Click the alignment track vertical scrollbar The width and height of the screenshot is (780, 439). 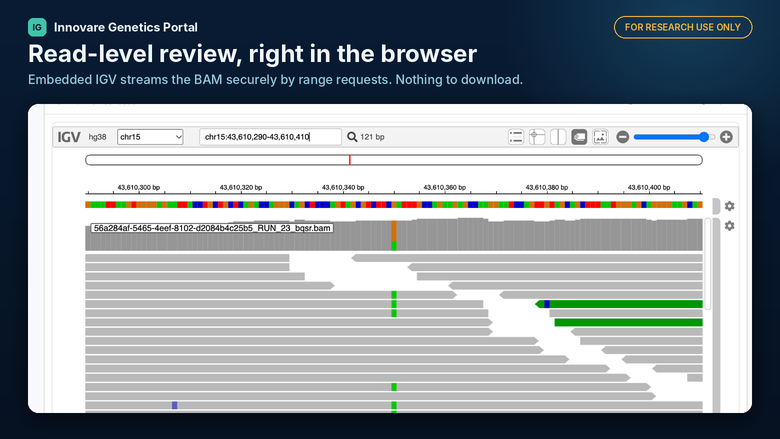pyautogui.click(x=708, y=263)
